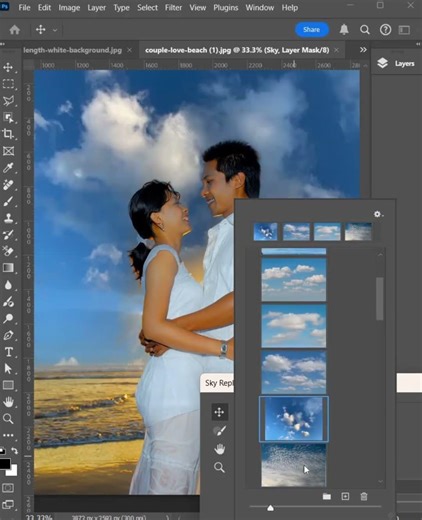The image size is (422, 520).
Task: Select the Rectangular Marquee tool
Action: 8,84
